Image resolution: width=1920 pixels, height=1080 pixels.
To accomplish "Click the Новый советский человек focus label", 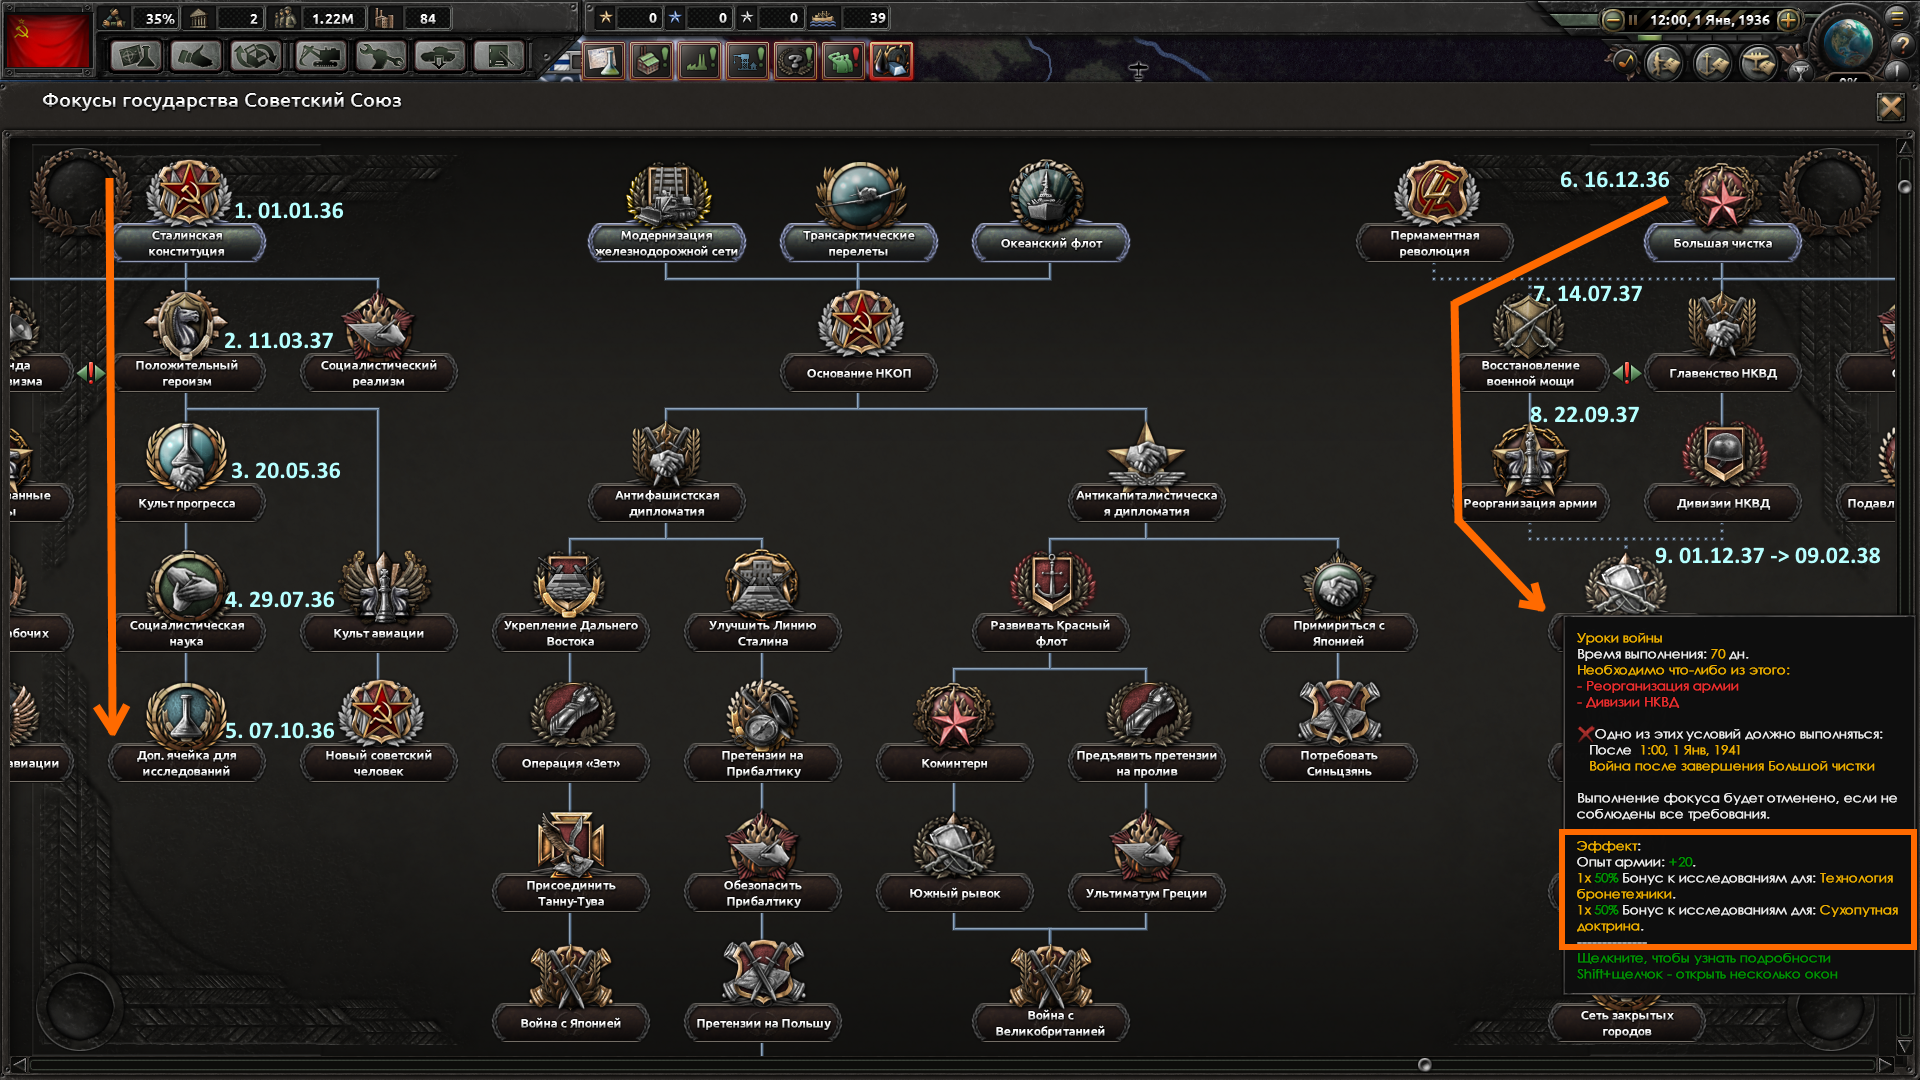I will (x=378, y=763).
